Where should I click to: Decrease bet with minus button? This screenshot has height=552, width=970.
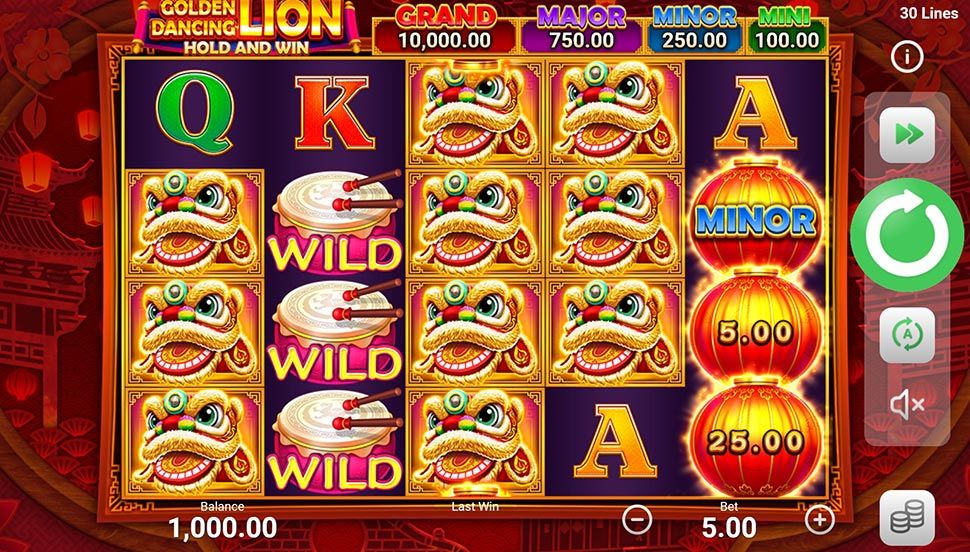[x=637, y=519]
